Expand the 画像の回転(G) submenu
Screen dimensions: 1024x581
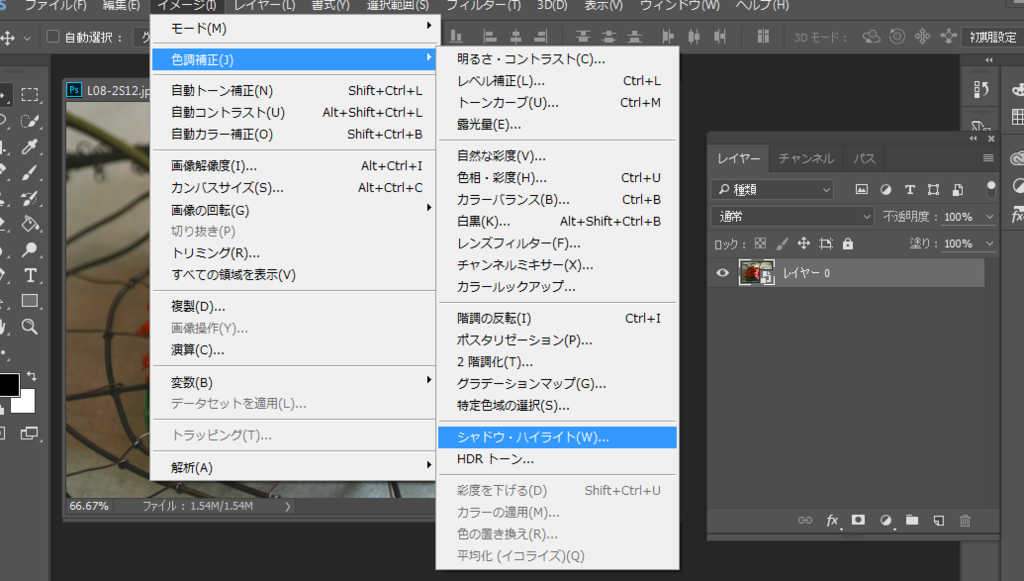pos(294,210)
